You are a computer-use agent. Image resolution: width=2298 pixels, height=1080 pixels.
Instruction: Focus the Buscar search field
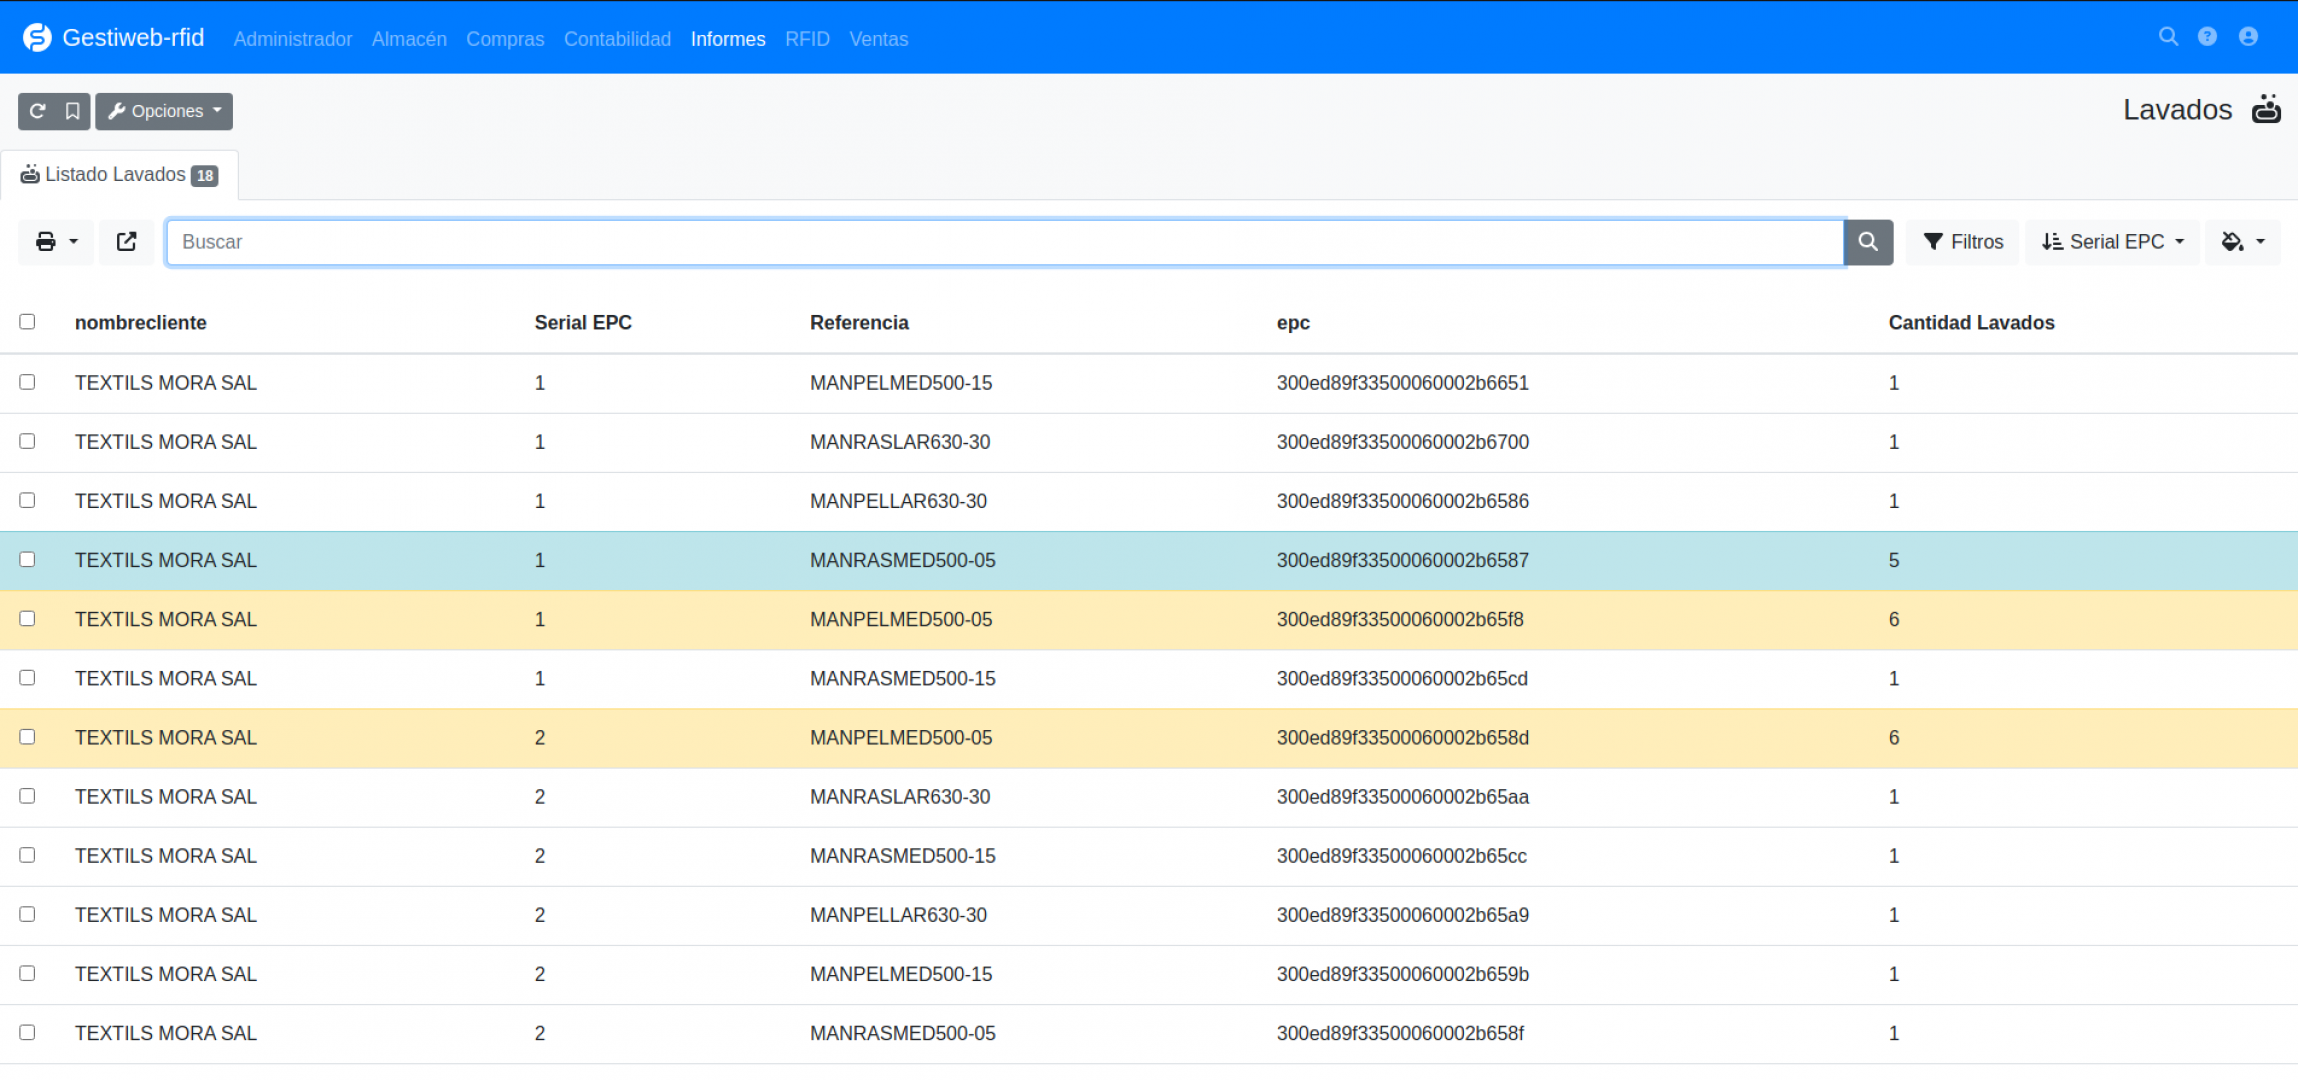[x=1005, y=242]
